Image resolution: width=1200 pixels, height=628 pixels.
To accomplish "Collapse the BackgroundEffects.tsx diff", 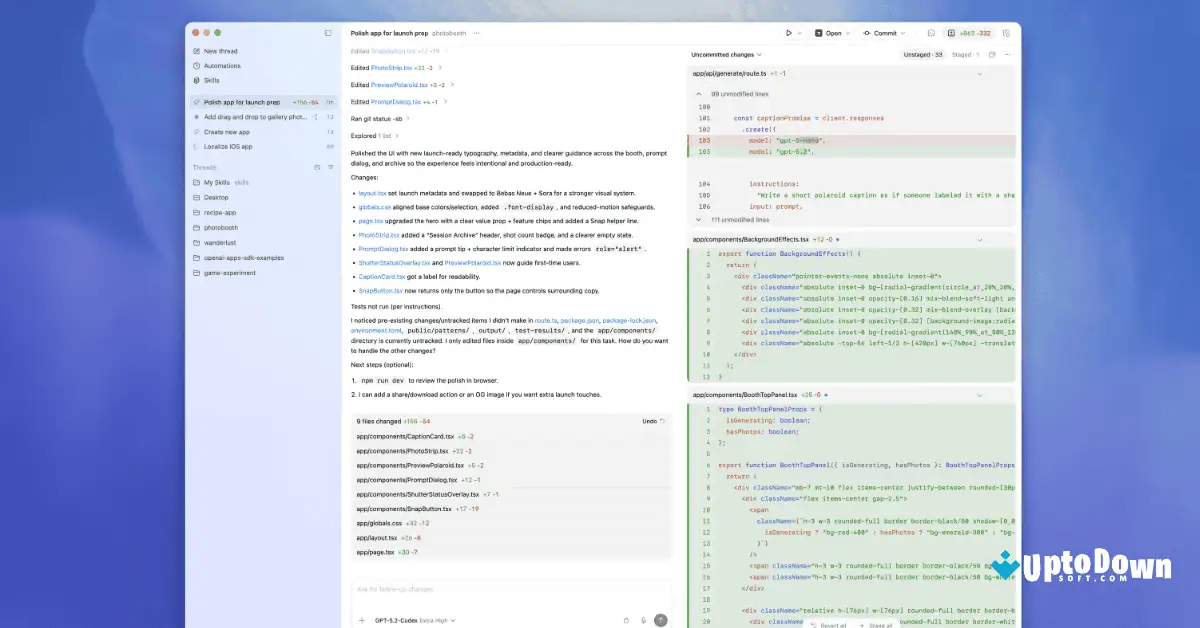I will (x=980, y=240).
